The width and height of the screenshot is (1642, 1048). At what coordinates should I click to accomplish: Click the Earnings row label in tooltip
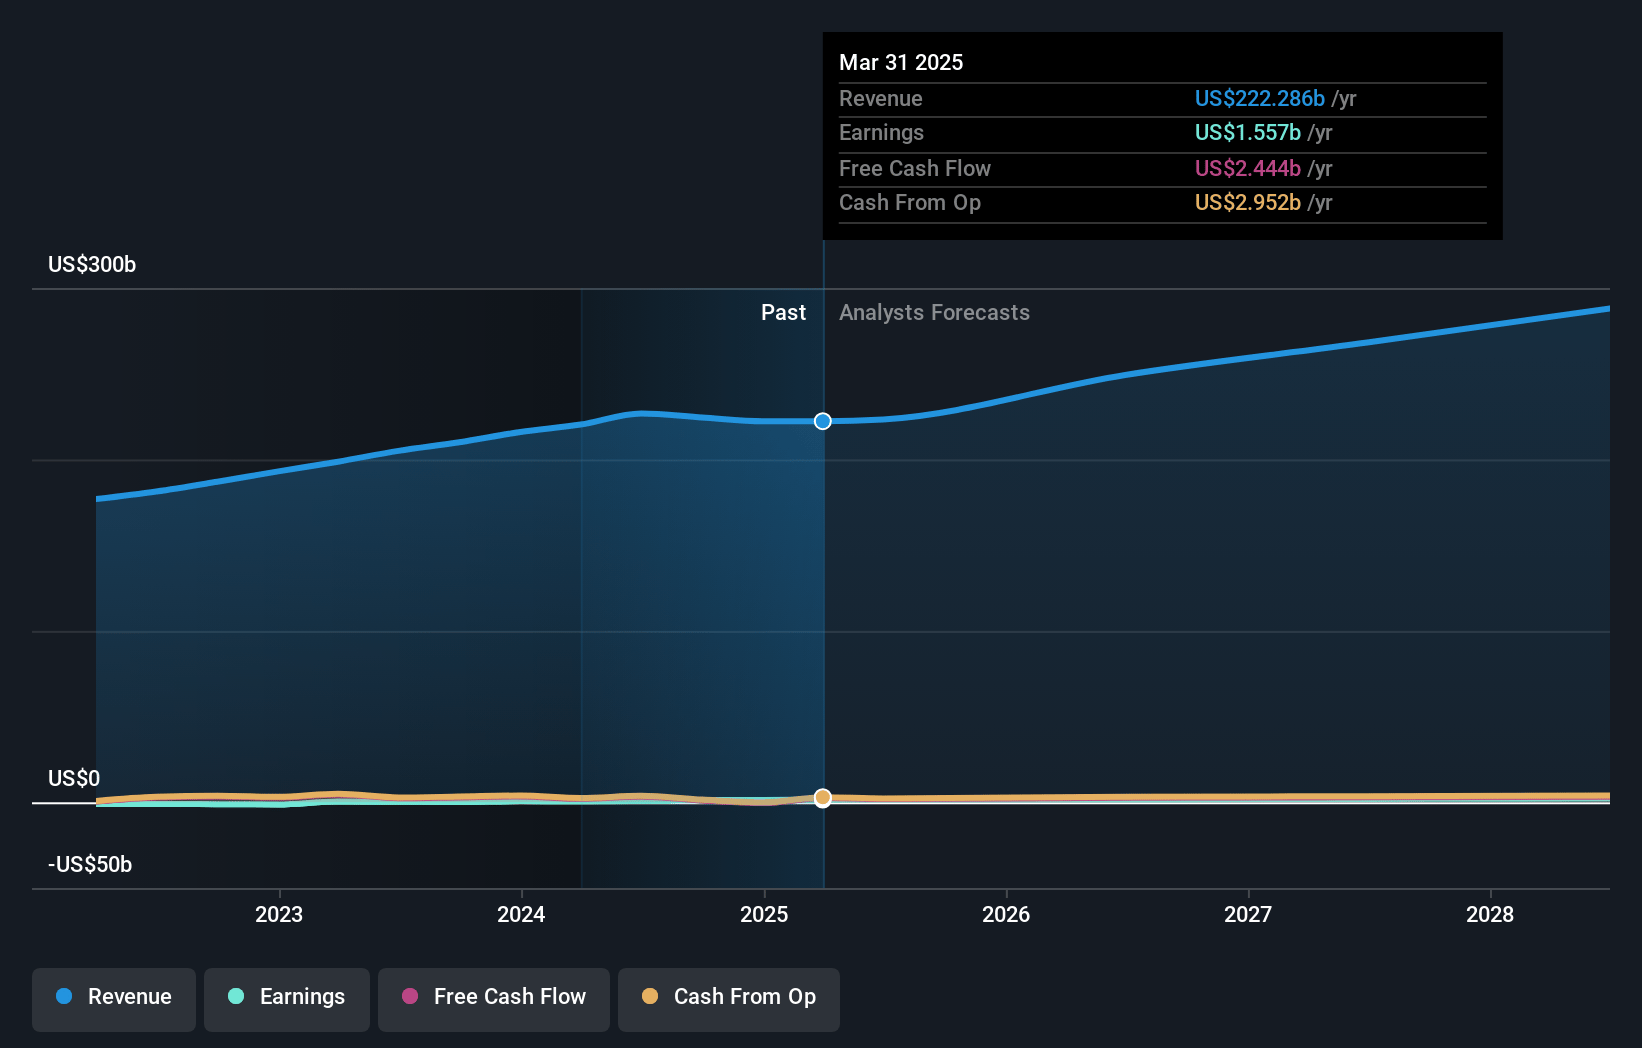pos(881,132)
